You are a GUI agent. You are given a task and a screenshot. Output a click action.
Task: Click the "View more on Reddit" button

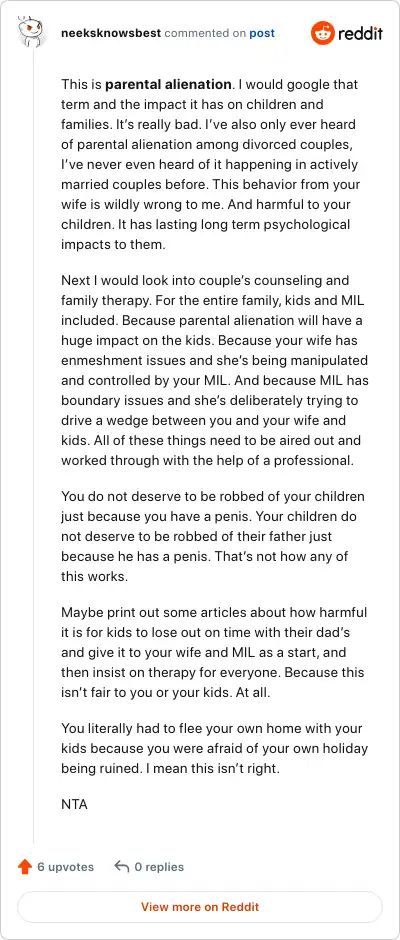(x=200, y=907)
